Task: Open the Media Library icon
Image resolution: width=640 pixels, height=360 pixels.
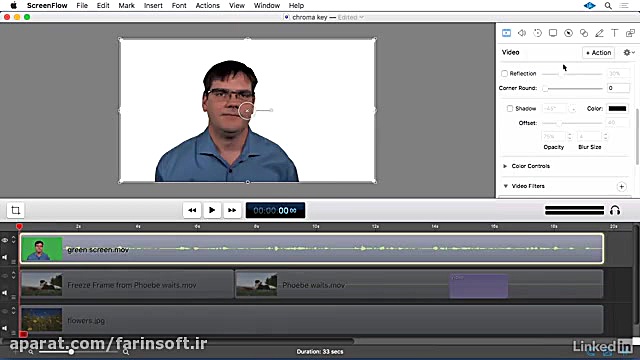Action: click(x=630, y=33)
